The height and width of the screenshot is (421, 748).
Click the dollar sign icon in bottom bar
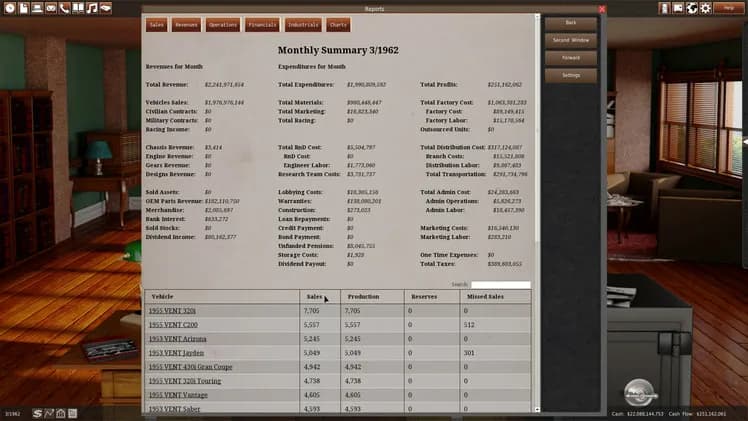(x=37, y=413)
